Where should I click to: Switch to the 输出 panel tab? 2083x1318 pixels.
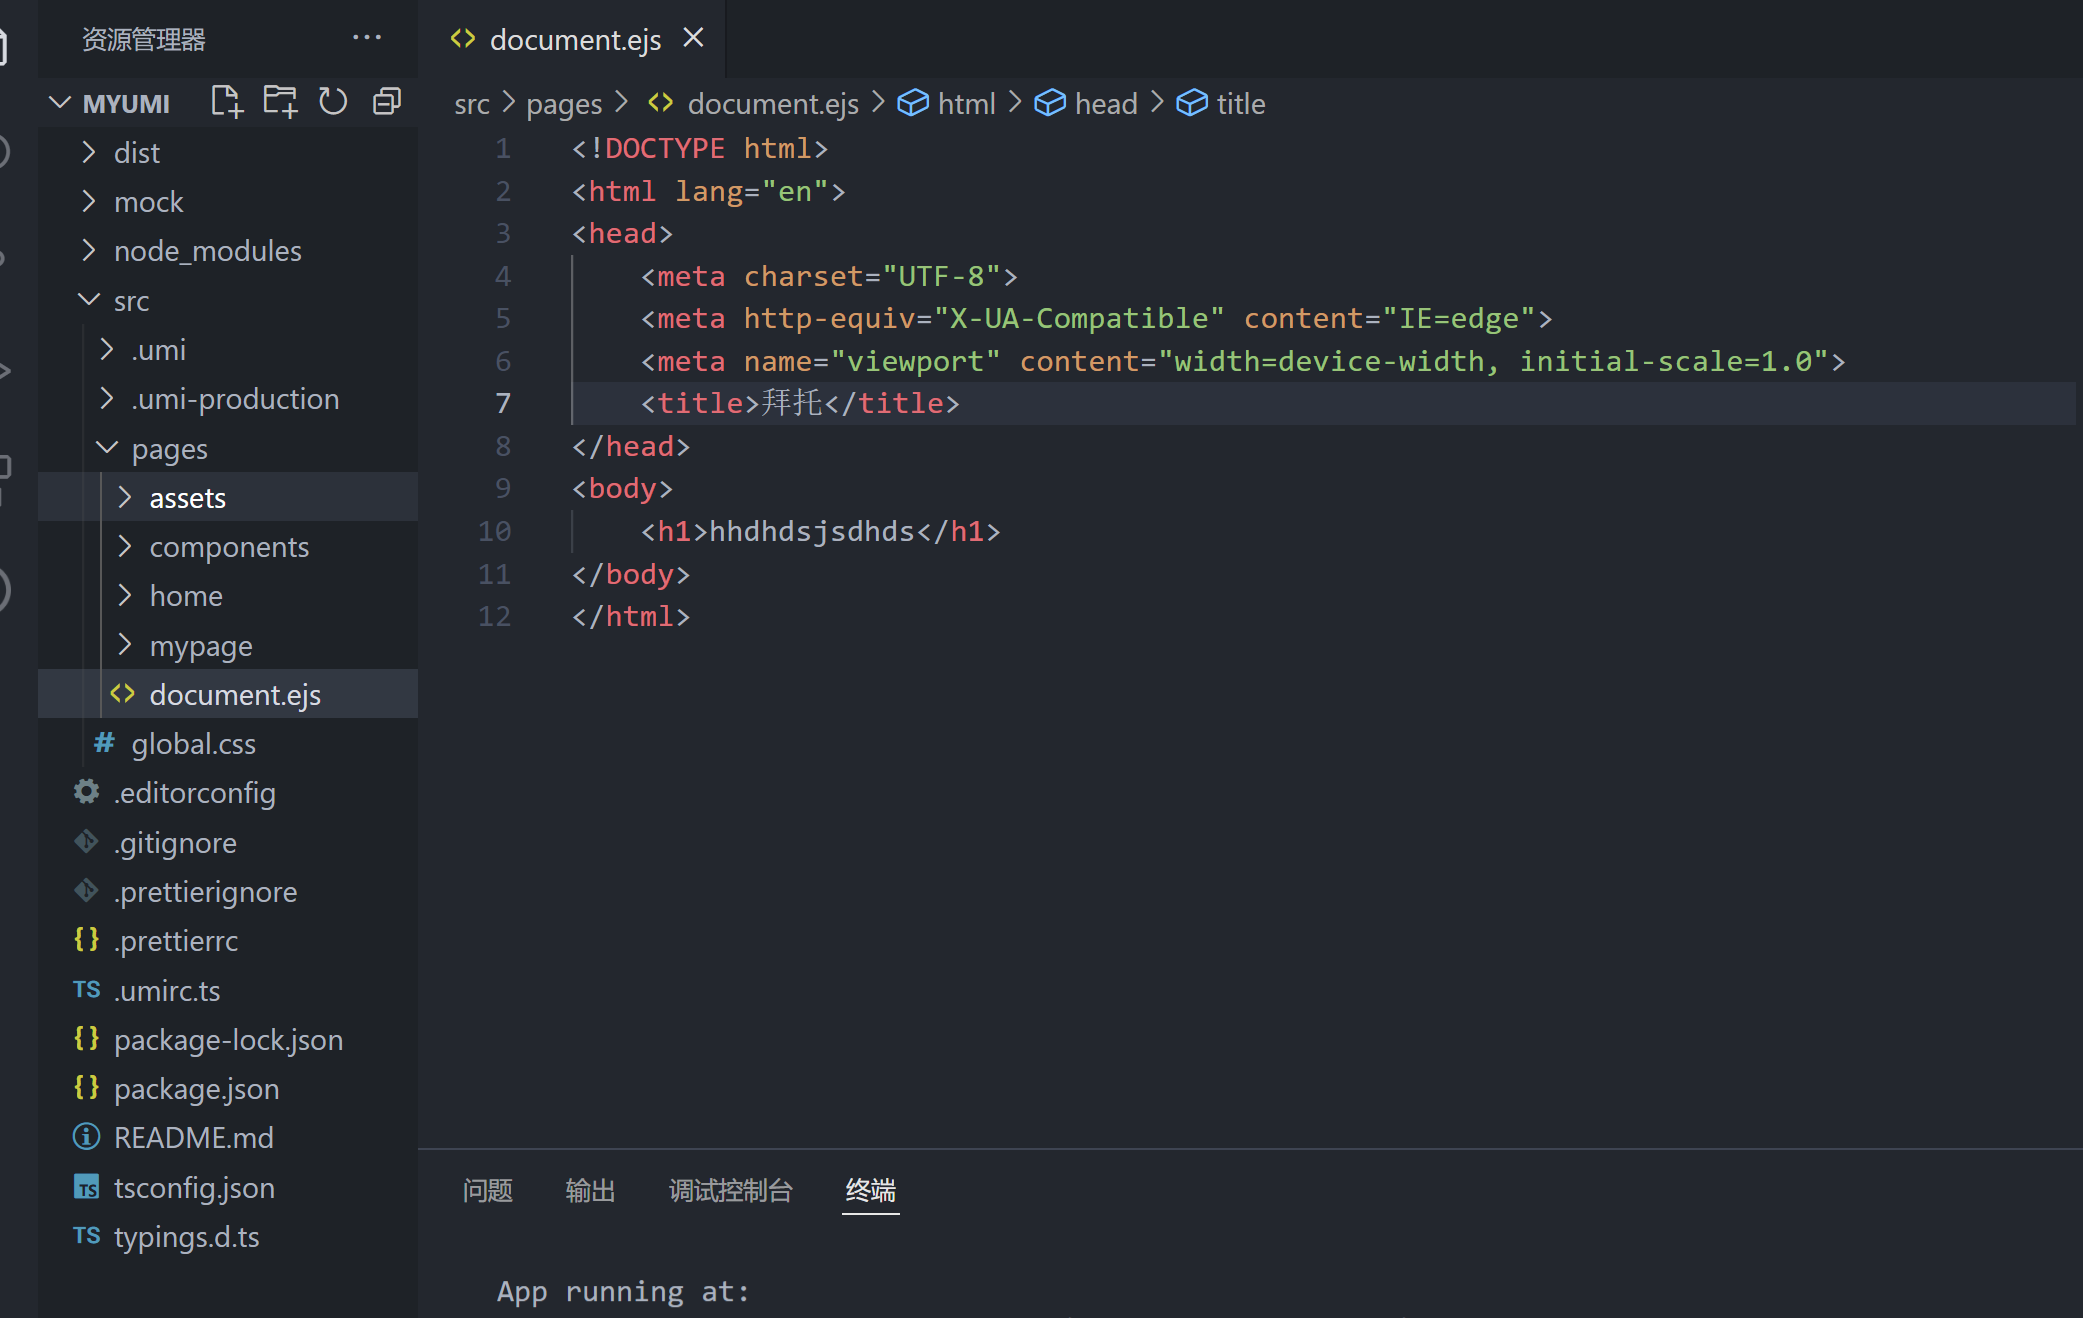pyautogui.click(x=590, y=1190)
